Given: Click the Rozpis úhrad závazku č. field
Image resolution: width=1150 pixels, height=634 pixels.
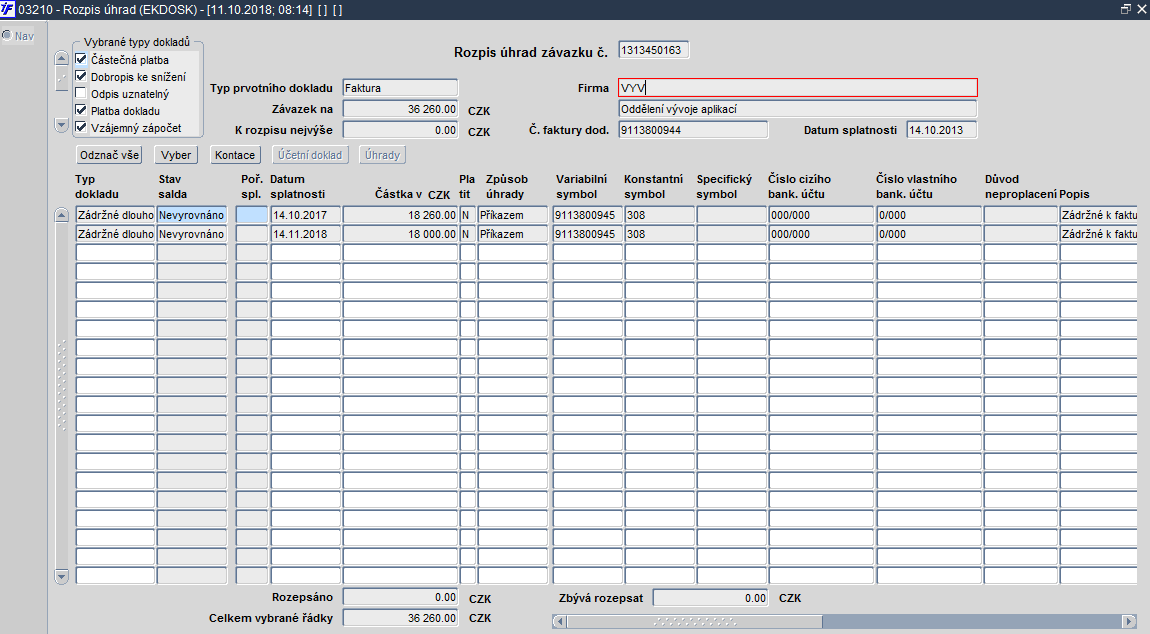Looking at the screenshot, I should [x=653, y=50].
